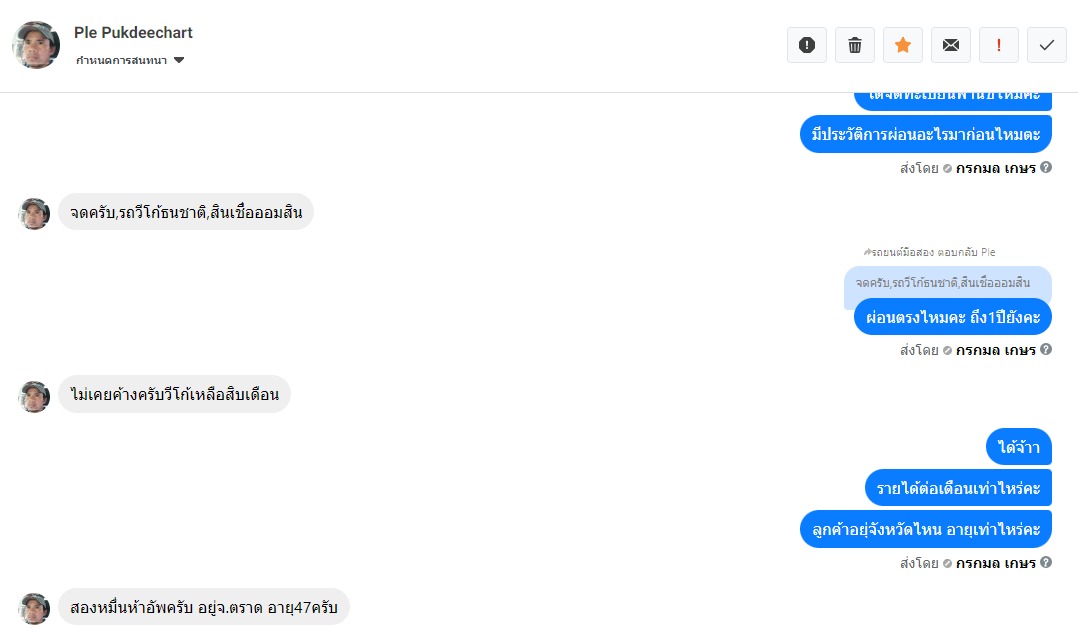Open กำหนดการสนทนา dropdown arrow
This screenshot has width=1078, height=636.
click(x=179, y=61)
